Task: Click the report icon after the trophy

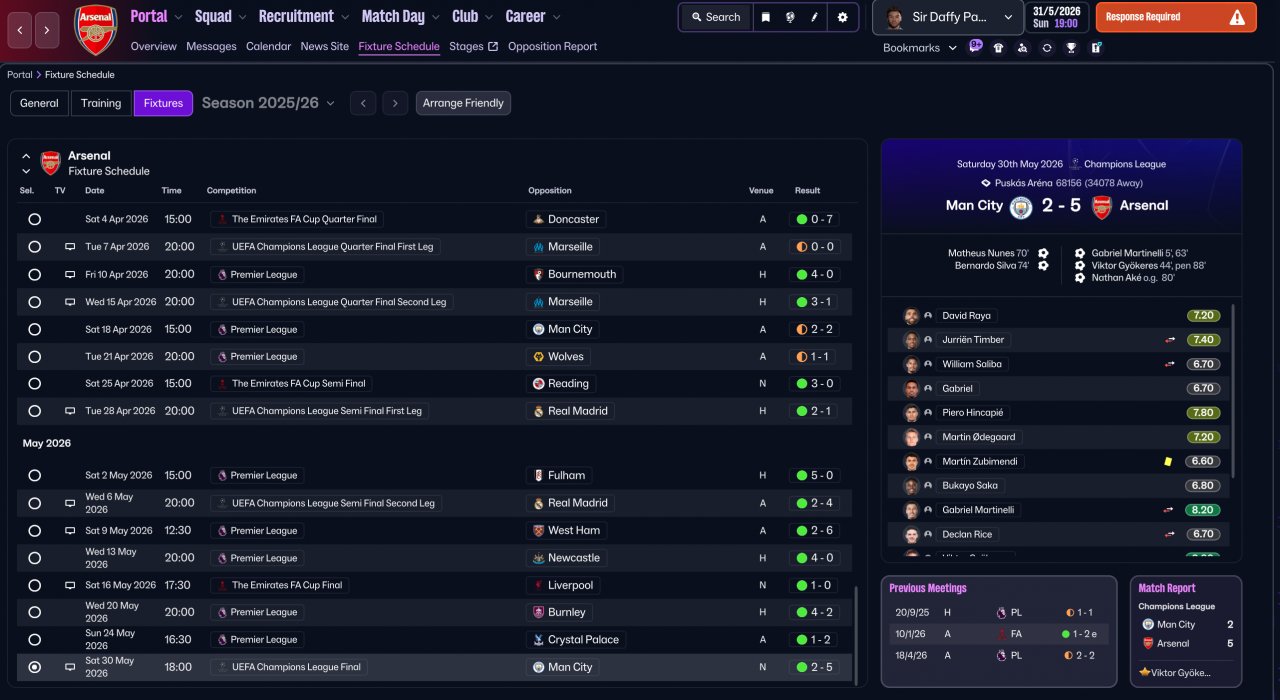Action: pos(1096,48)
